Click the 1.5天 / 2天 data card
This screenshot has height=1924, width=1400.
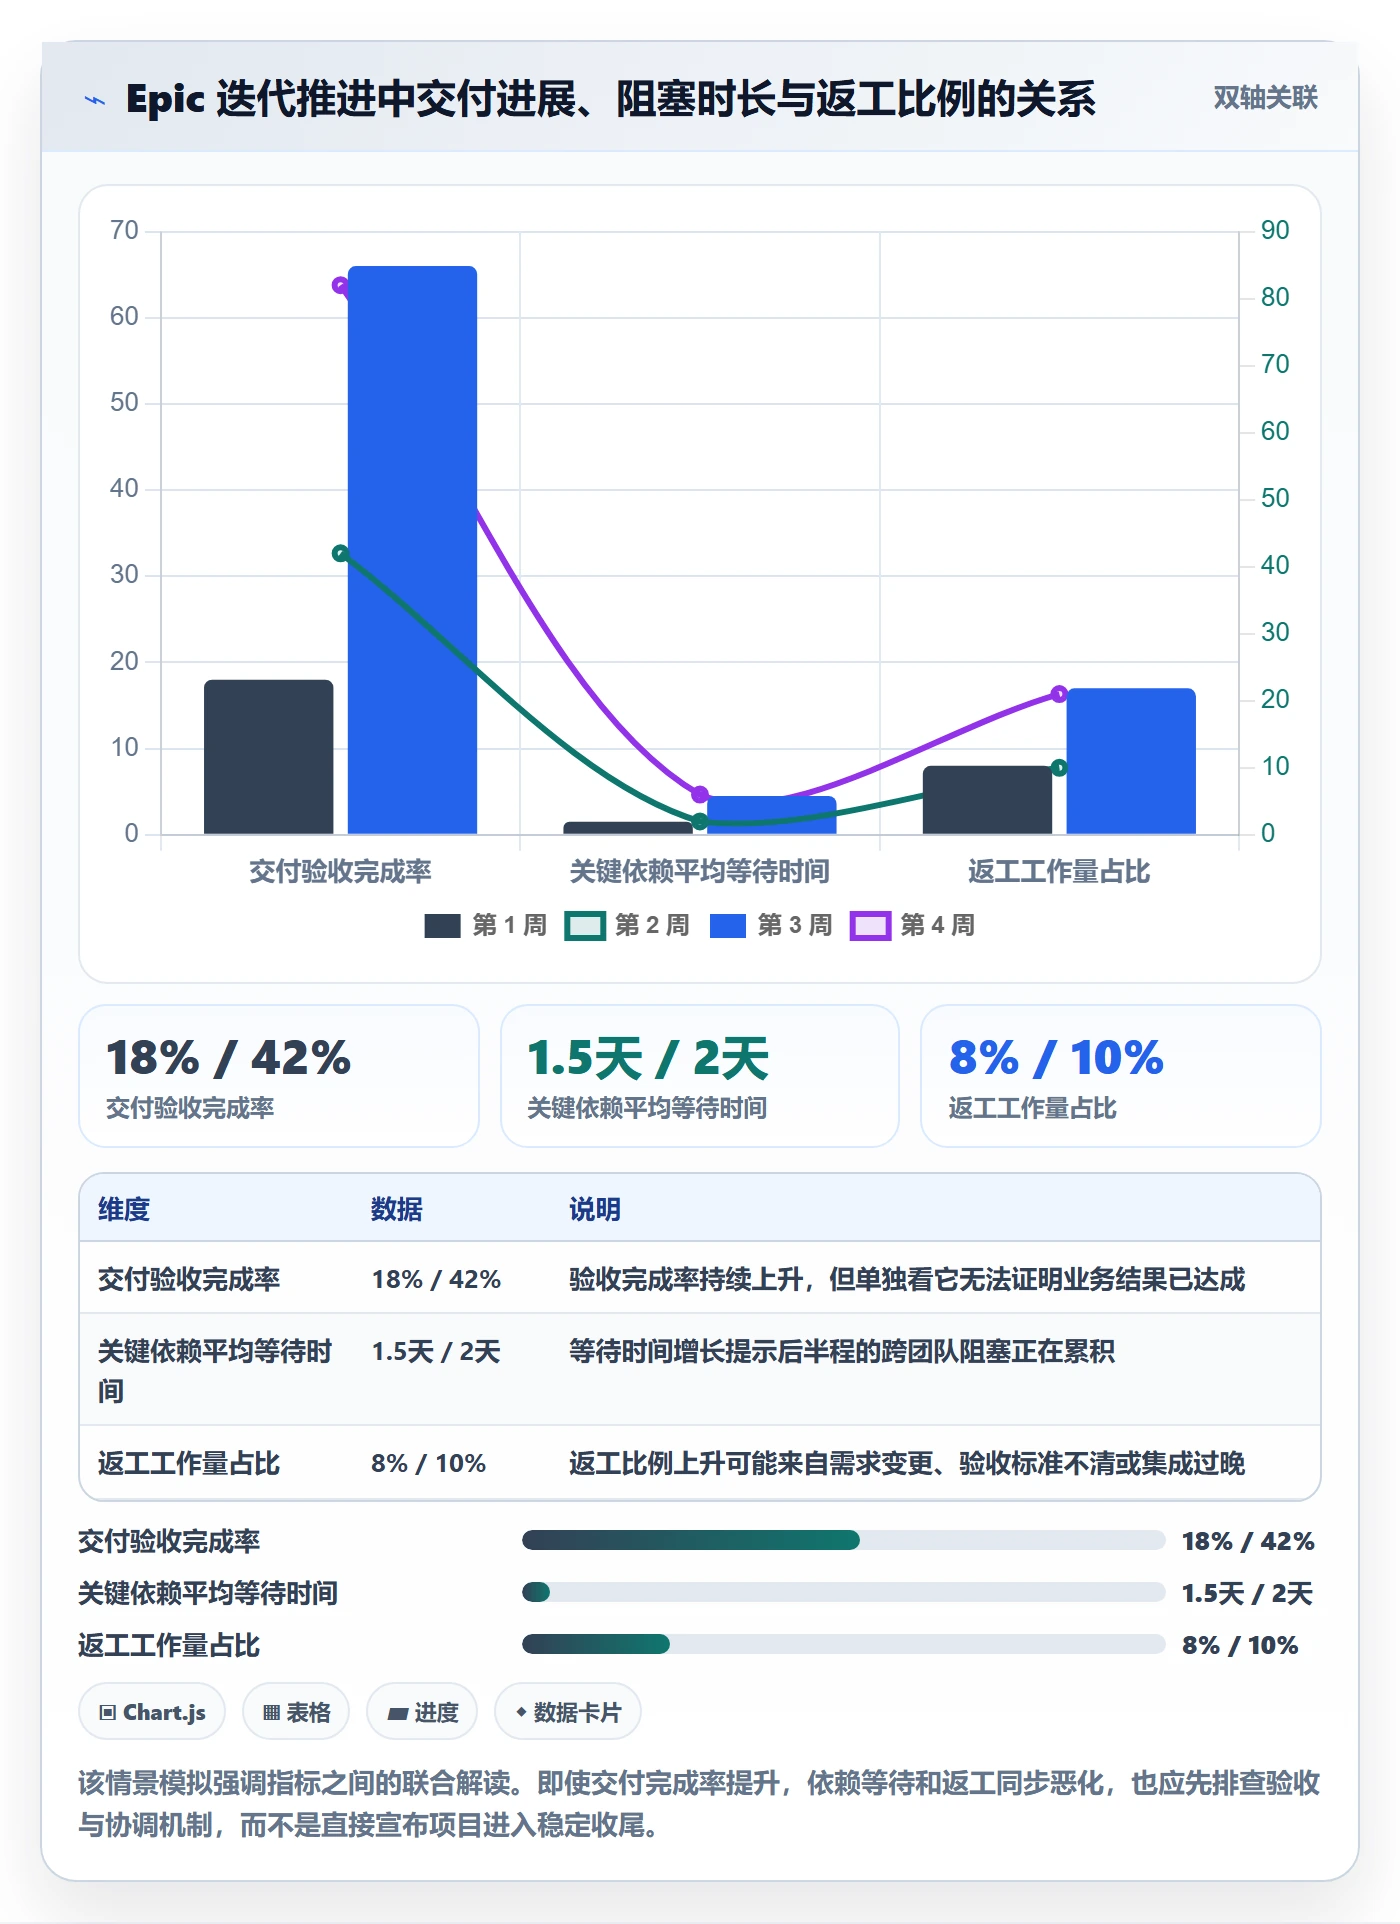point(700,1076)
